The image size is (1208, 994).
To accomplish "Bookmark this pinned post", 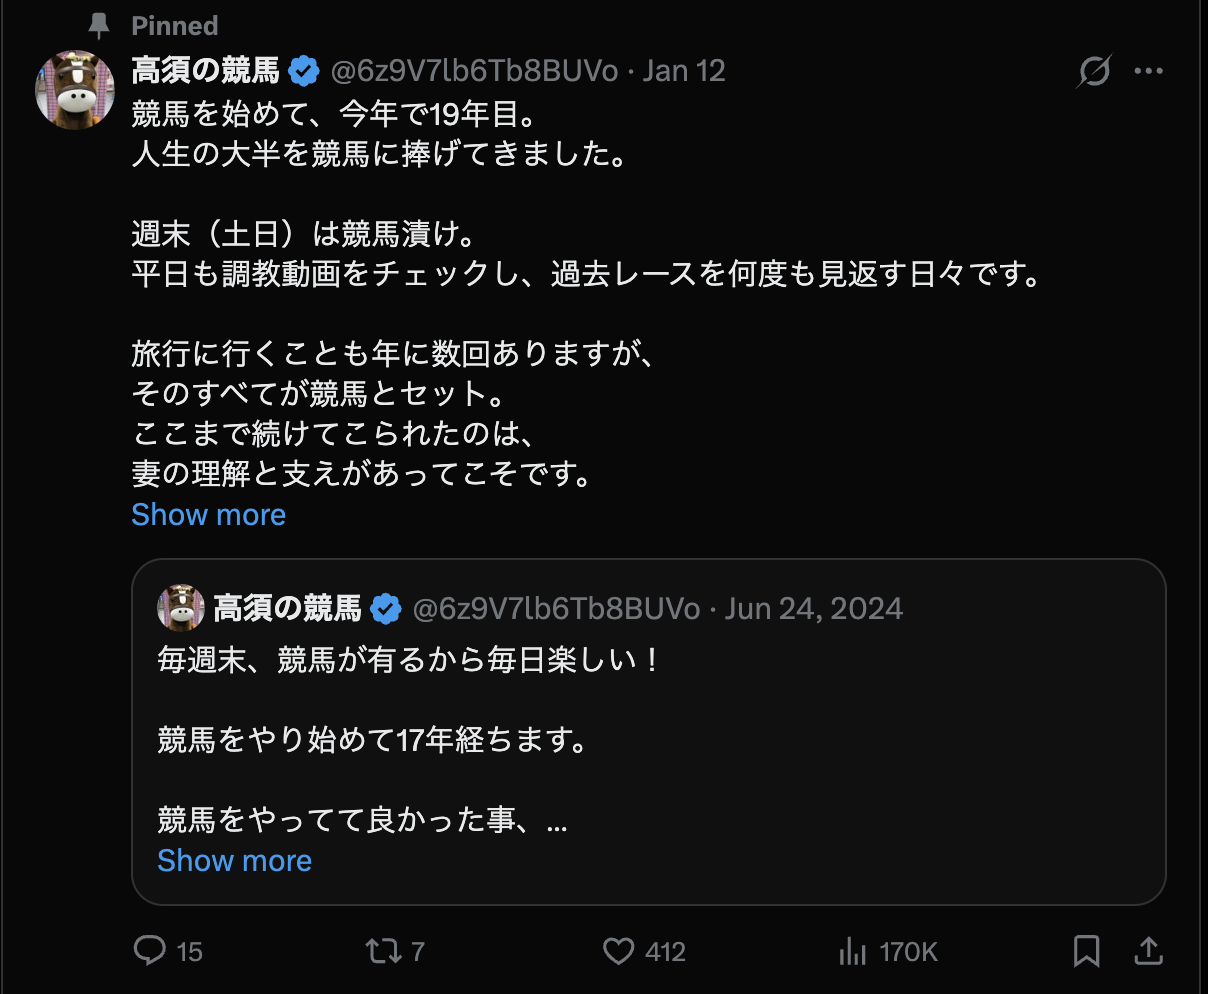I will pos(1086,950).
